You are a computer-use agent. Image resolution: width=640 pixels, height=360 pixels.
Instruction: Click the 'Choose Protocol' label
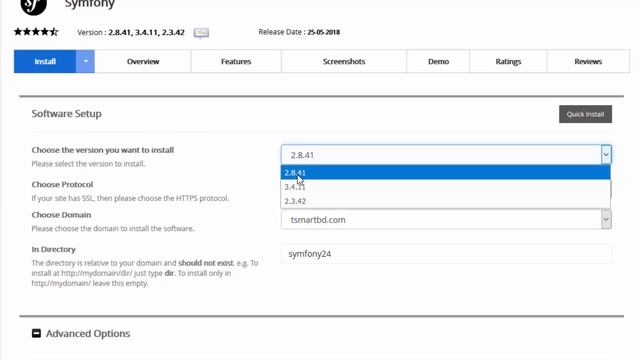tap(62, 184)
